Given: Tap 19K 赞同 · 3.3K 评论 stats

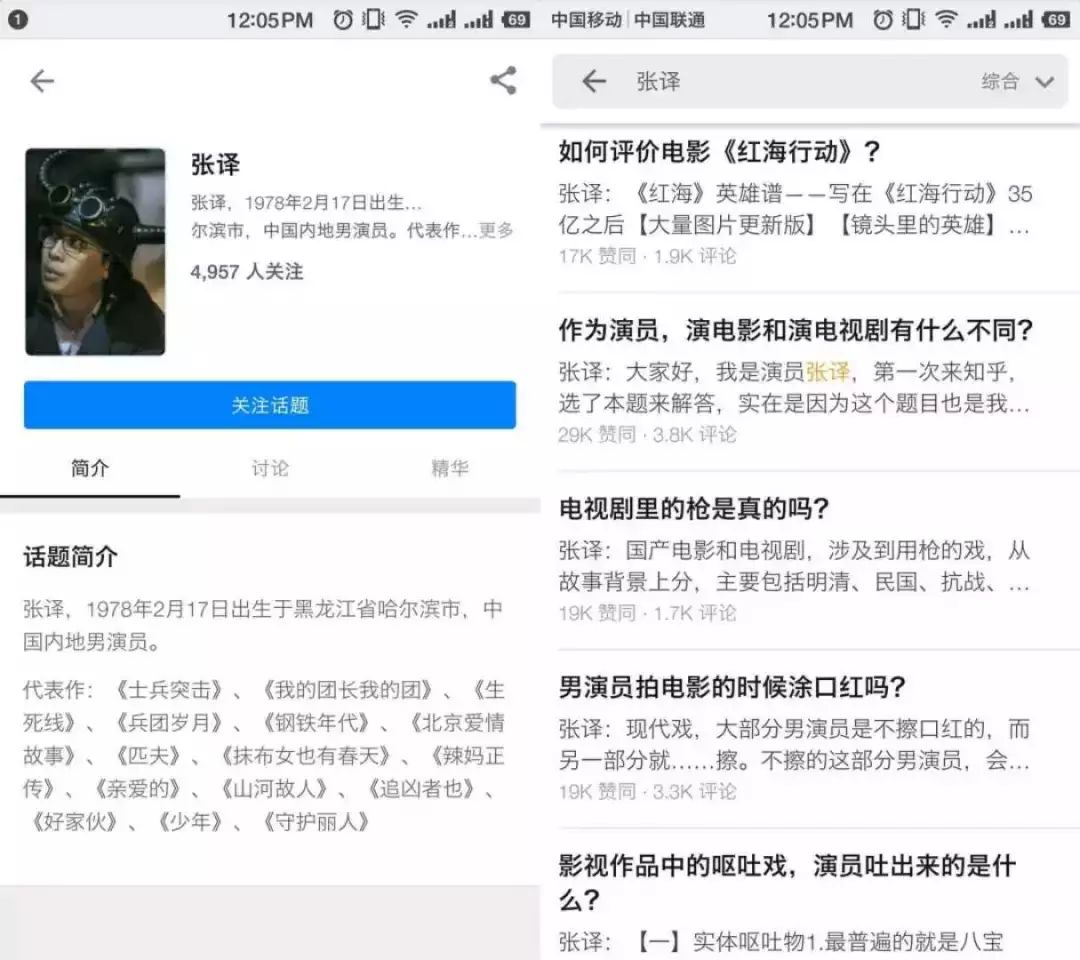Looking at the screenshot, I should 647,792.
